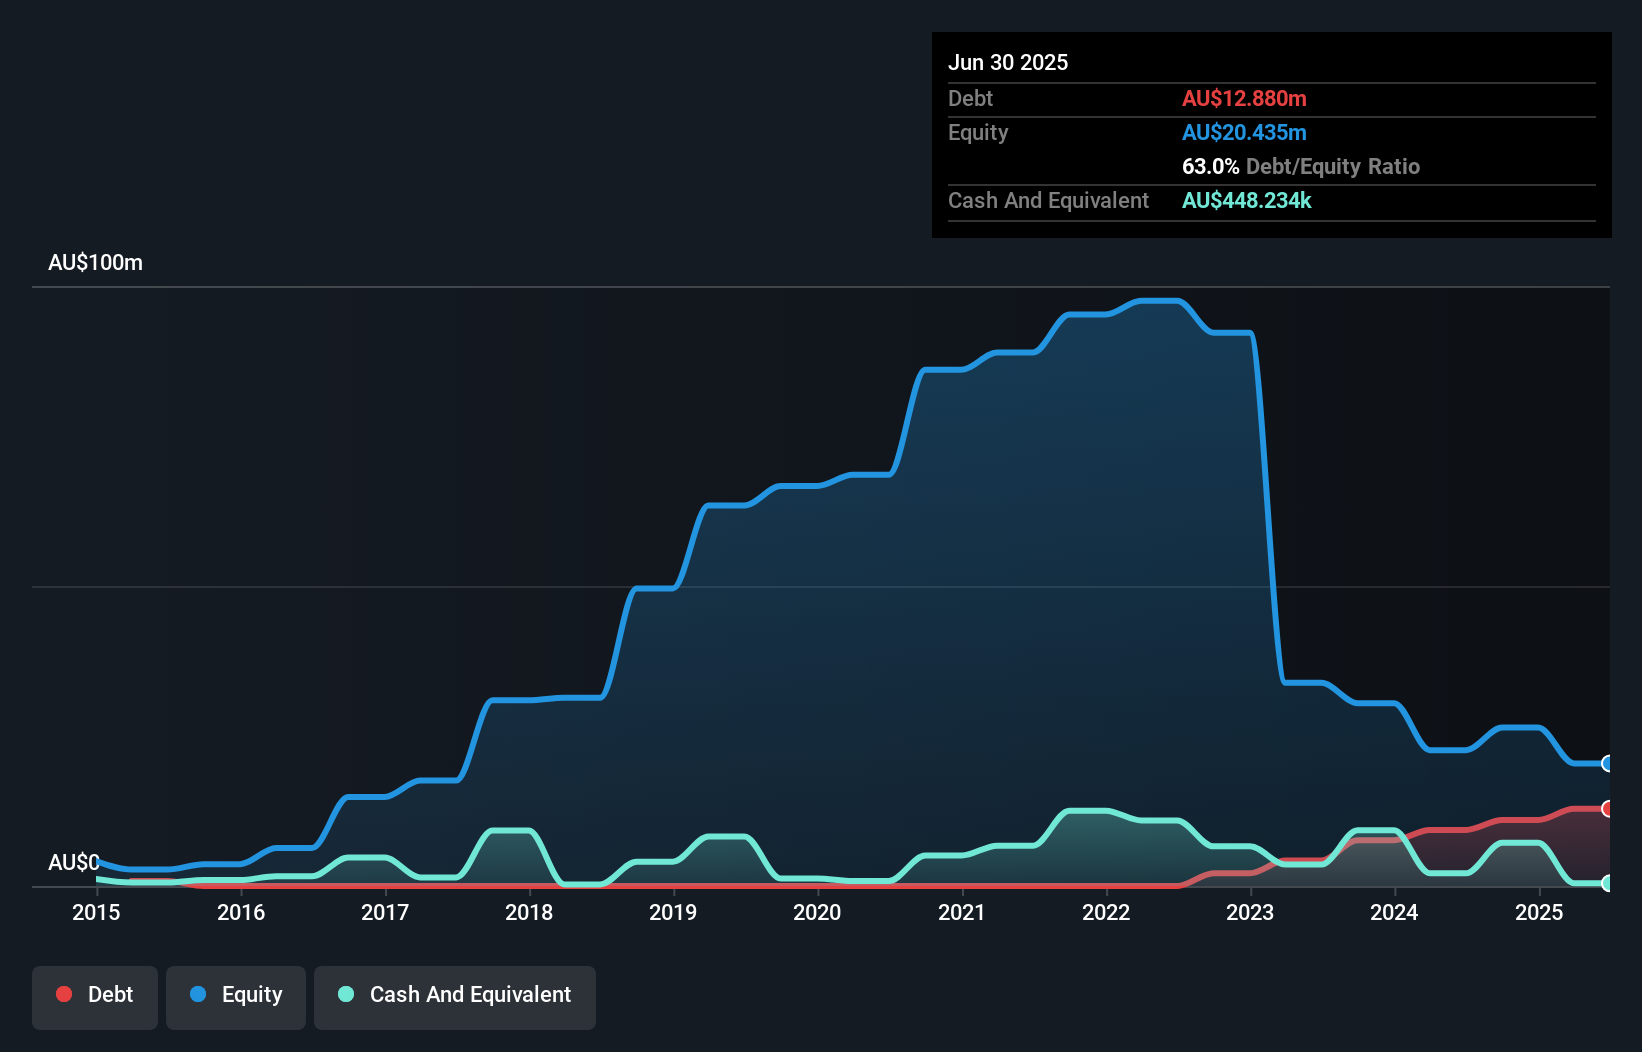Click the teal dot in Cash legend
This screenshot has width=1642, height=1052.
click(x=346, y=994)
